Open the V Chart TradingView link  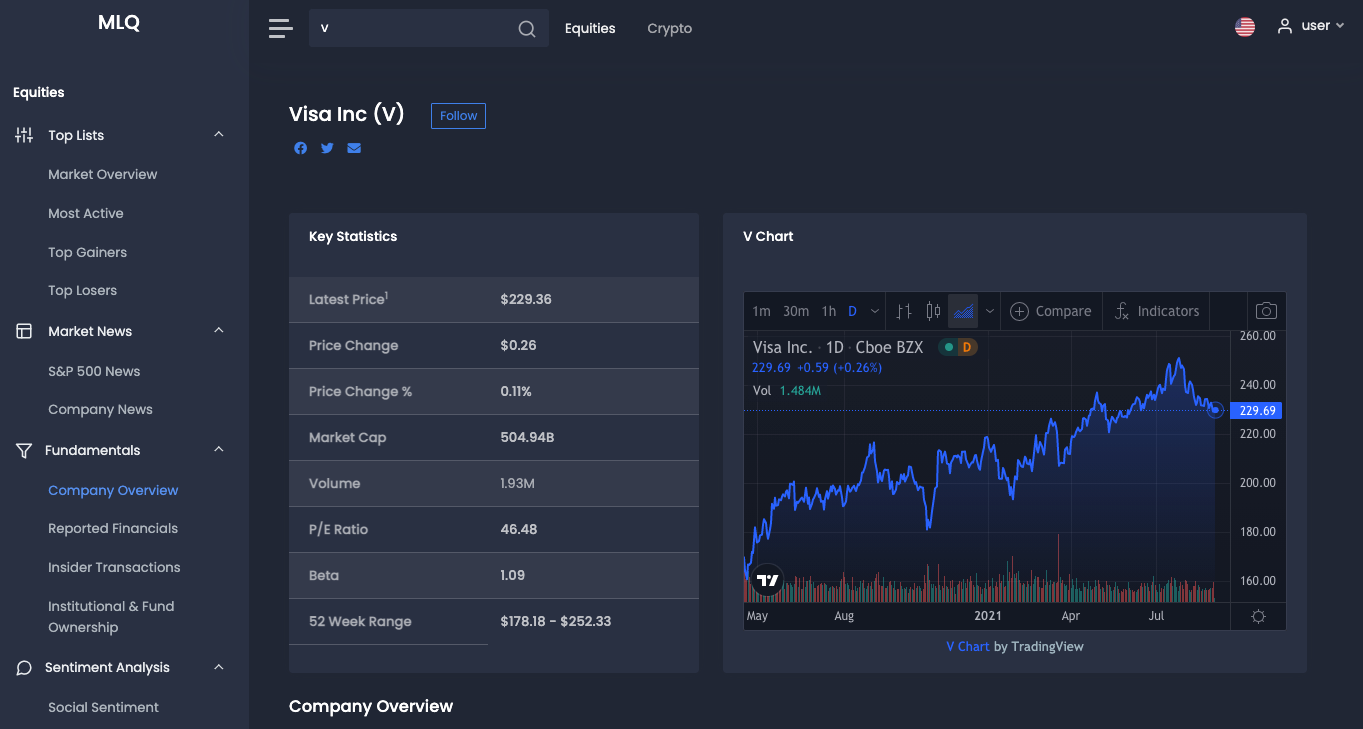click(968, 647)
